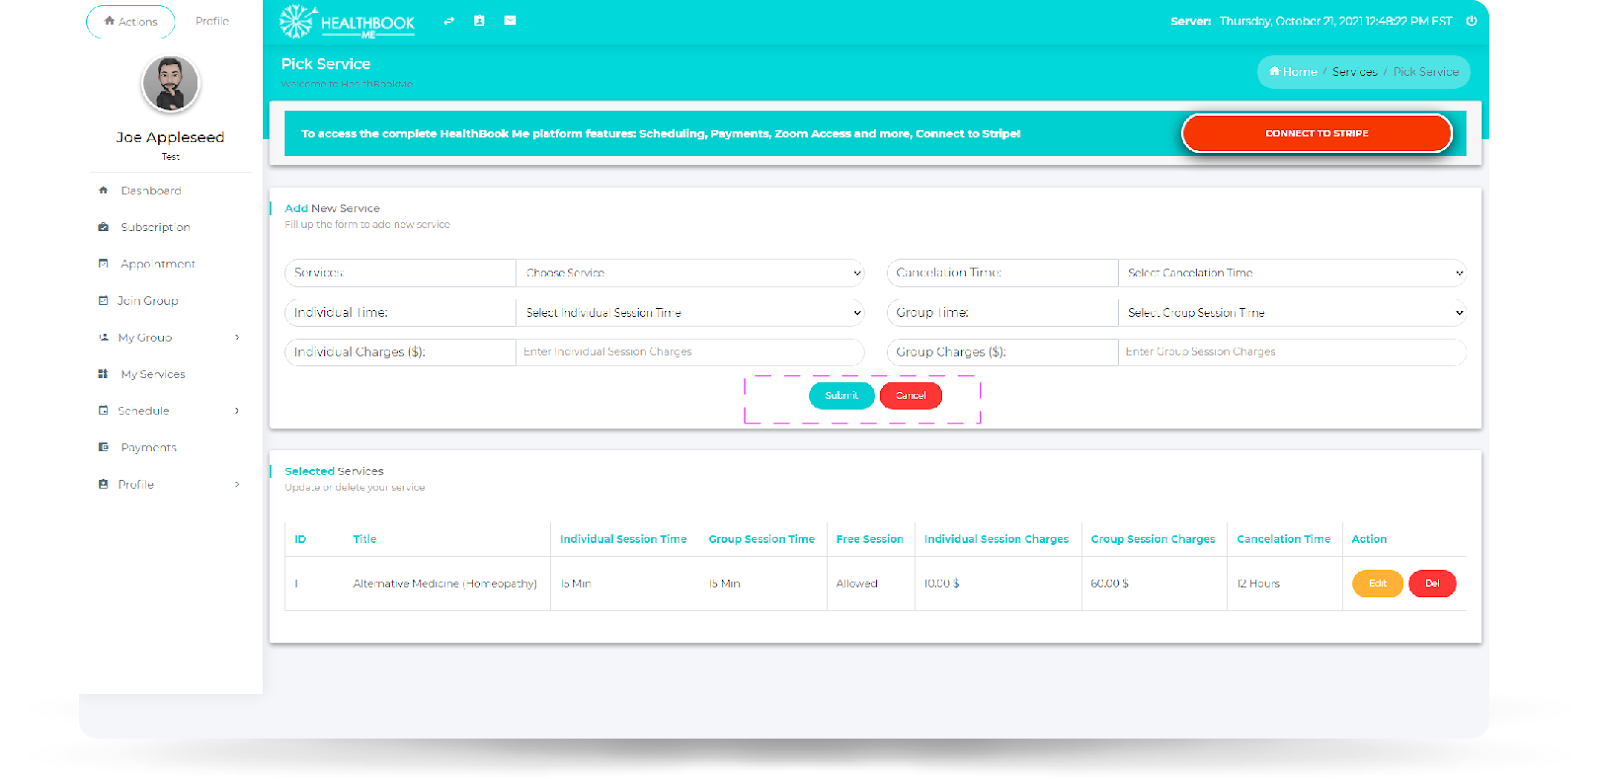The height and width of the screenshot is (780, 1600).
Task: Expand the My Group submenu chevron
Action: (x=237, y=337)
